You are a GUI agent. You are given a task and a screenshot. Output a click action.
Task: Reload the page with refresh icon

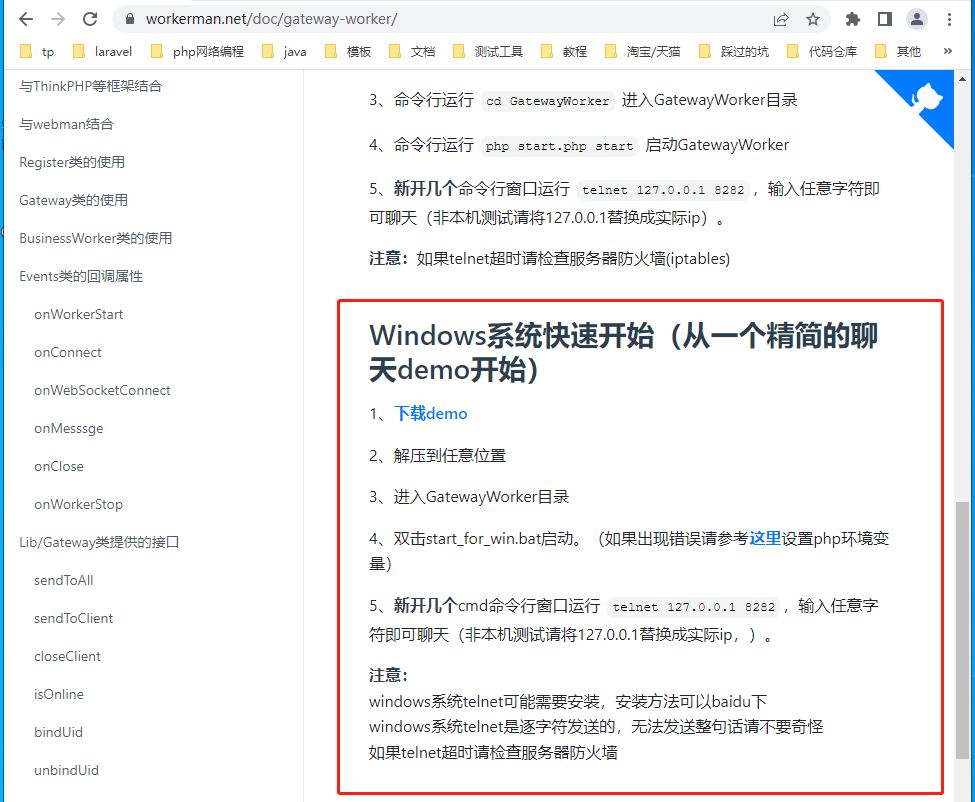click(90, 19)
